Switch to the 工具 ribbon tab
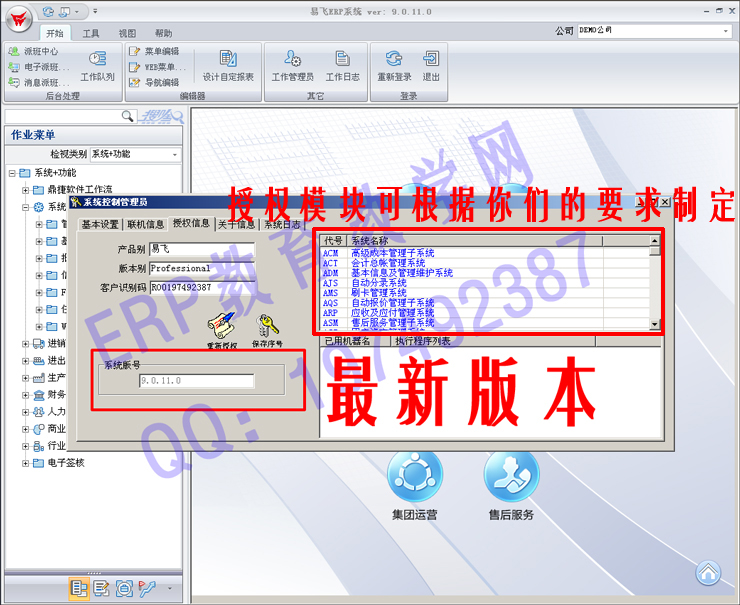Image resolution: width=740 pixels, height=605 pixels. (x=91, y=34)
